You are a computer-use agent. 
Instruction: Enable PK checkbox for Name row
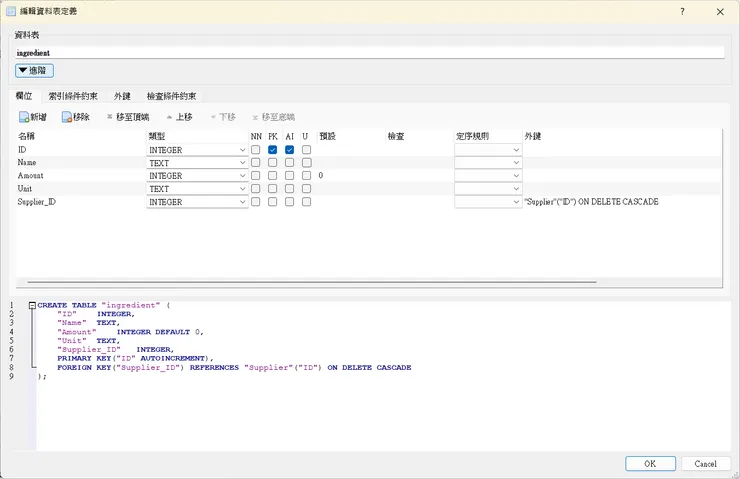(272, 162)
